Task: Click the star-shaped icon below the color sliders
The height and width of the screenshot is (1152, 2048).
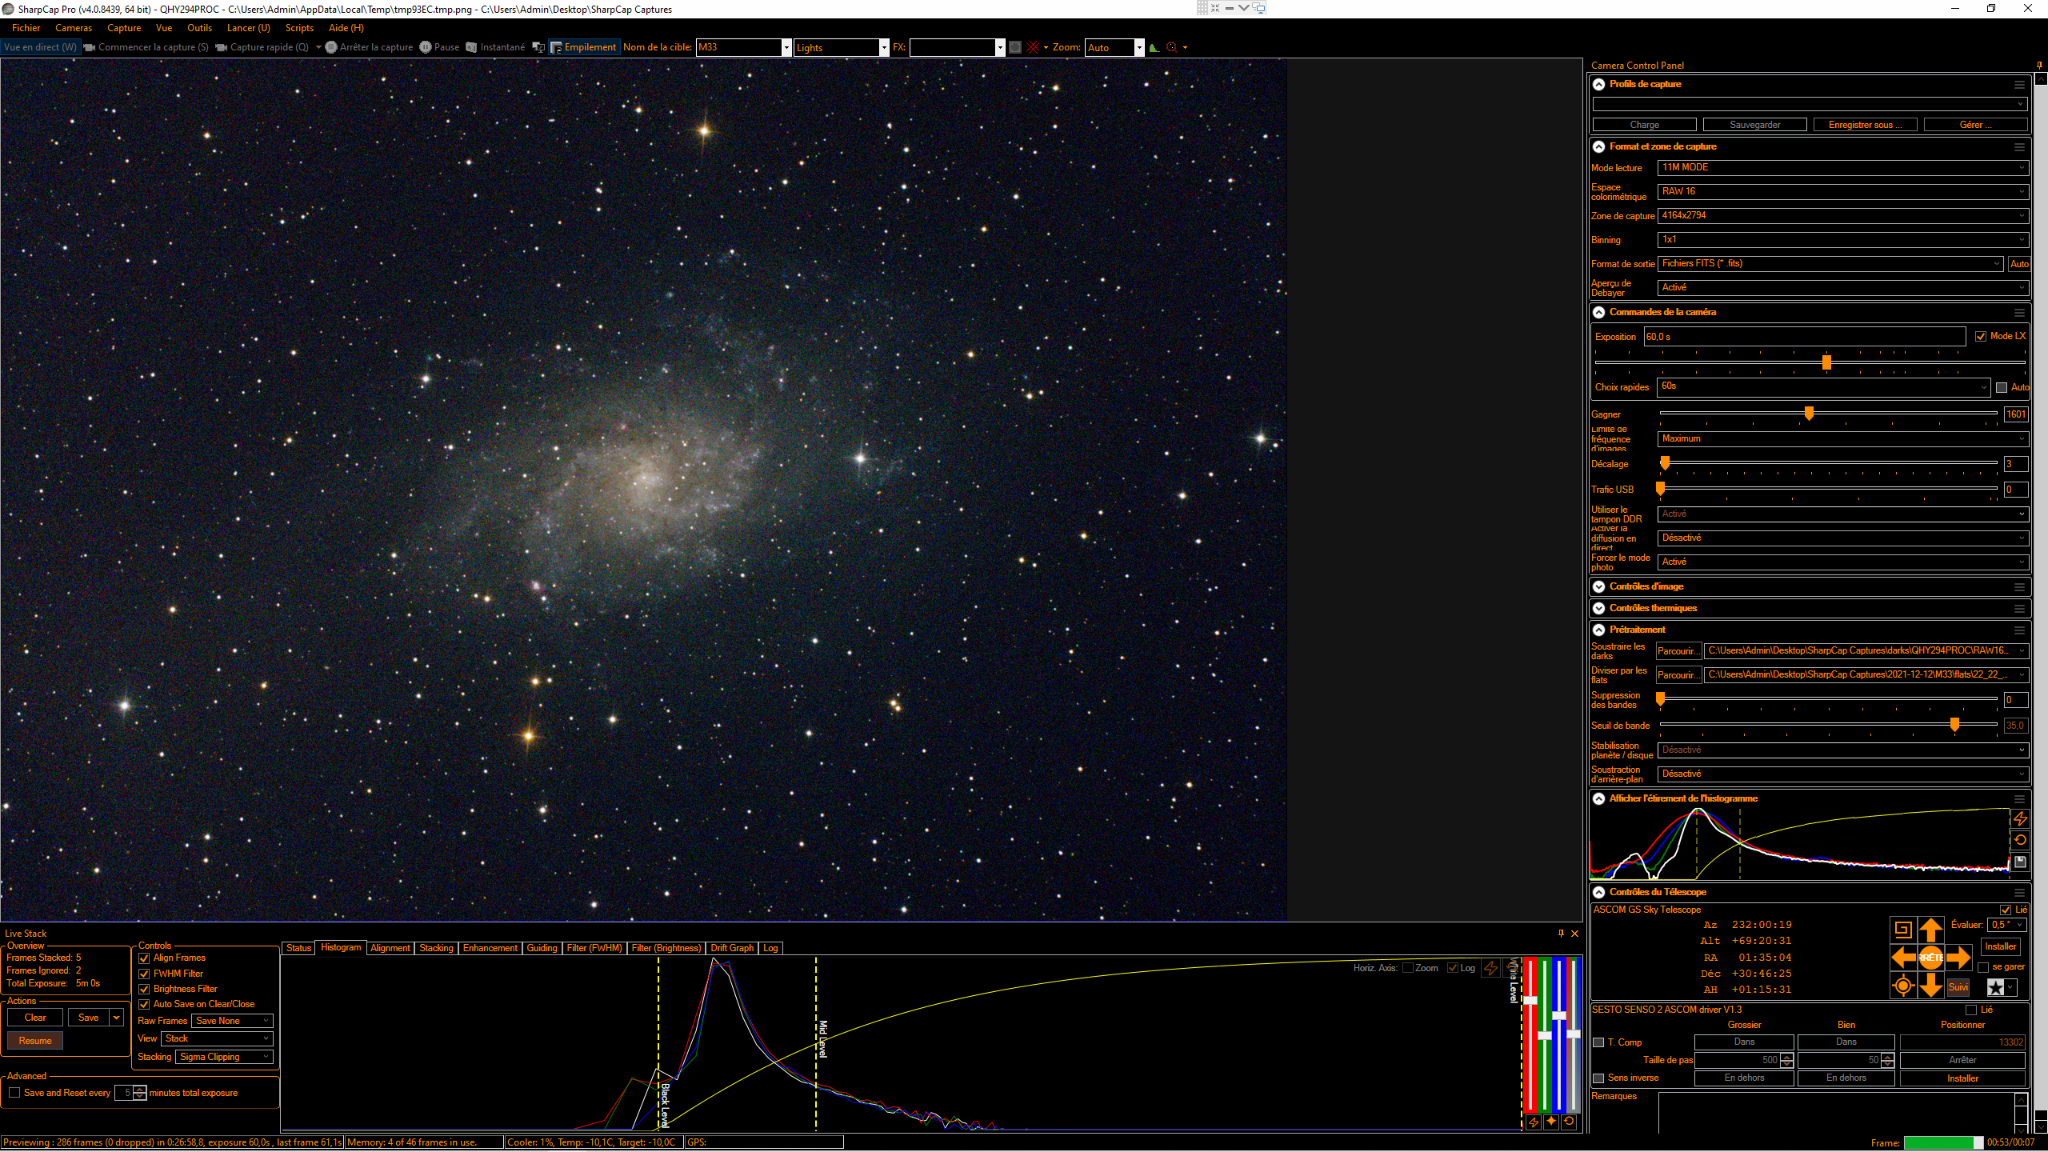Action: coord(1551,1122)
